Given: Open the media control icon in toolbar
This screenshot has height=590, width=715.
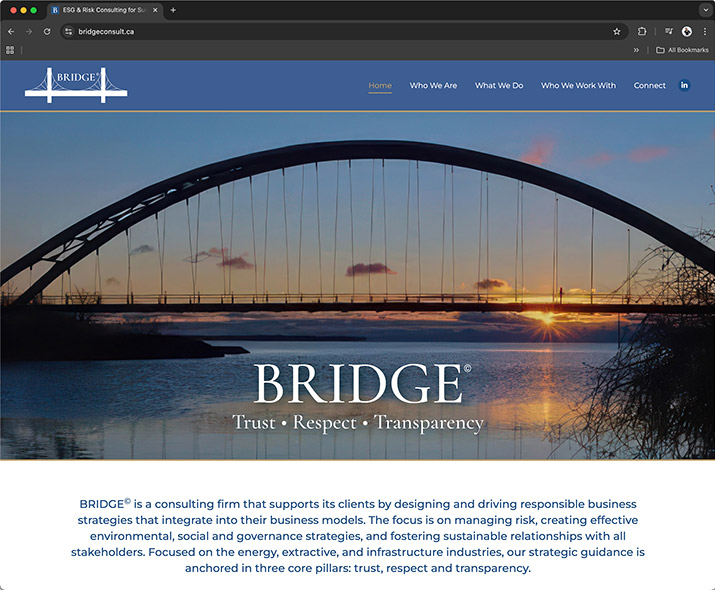Looking at the screenshot, I should point(669,31).
